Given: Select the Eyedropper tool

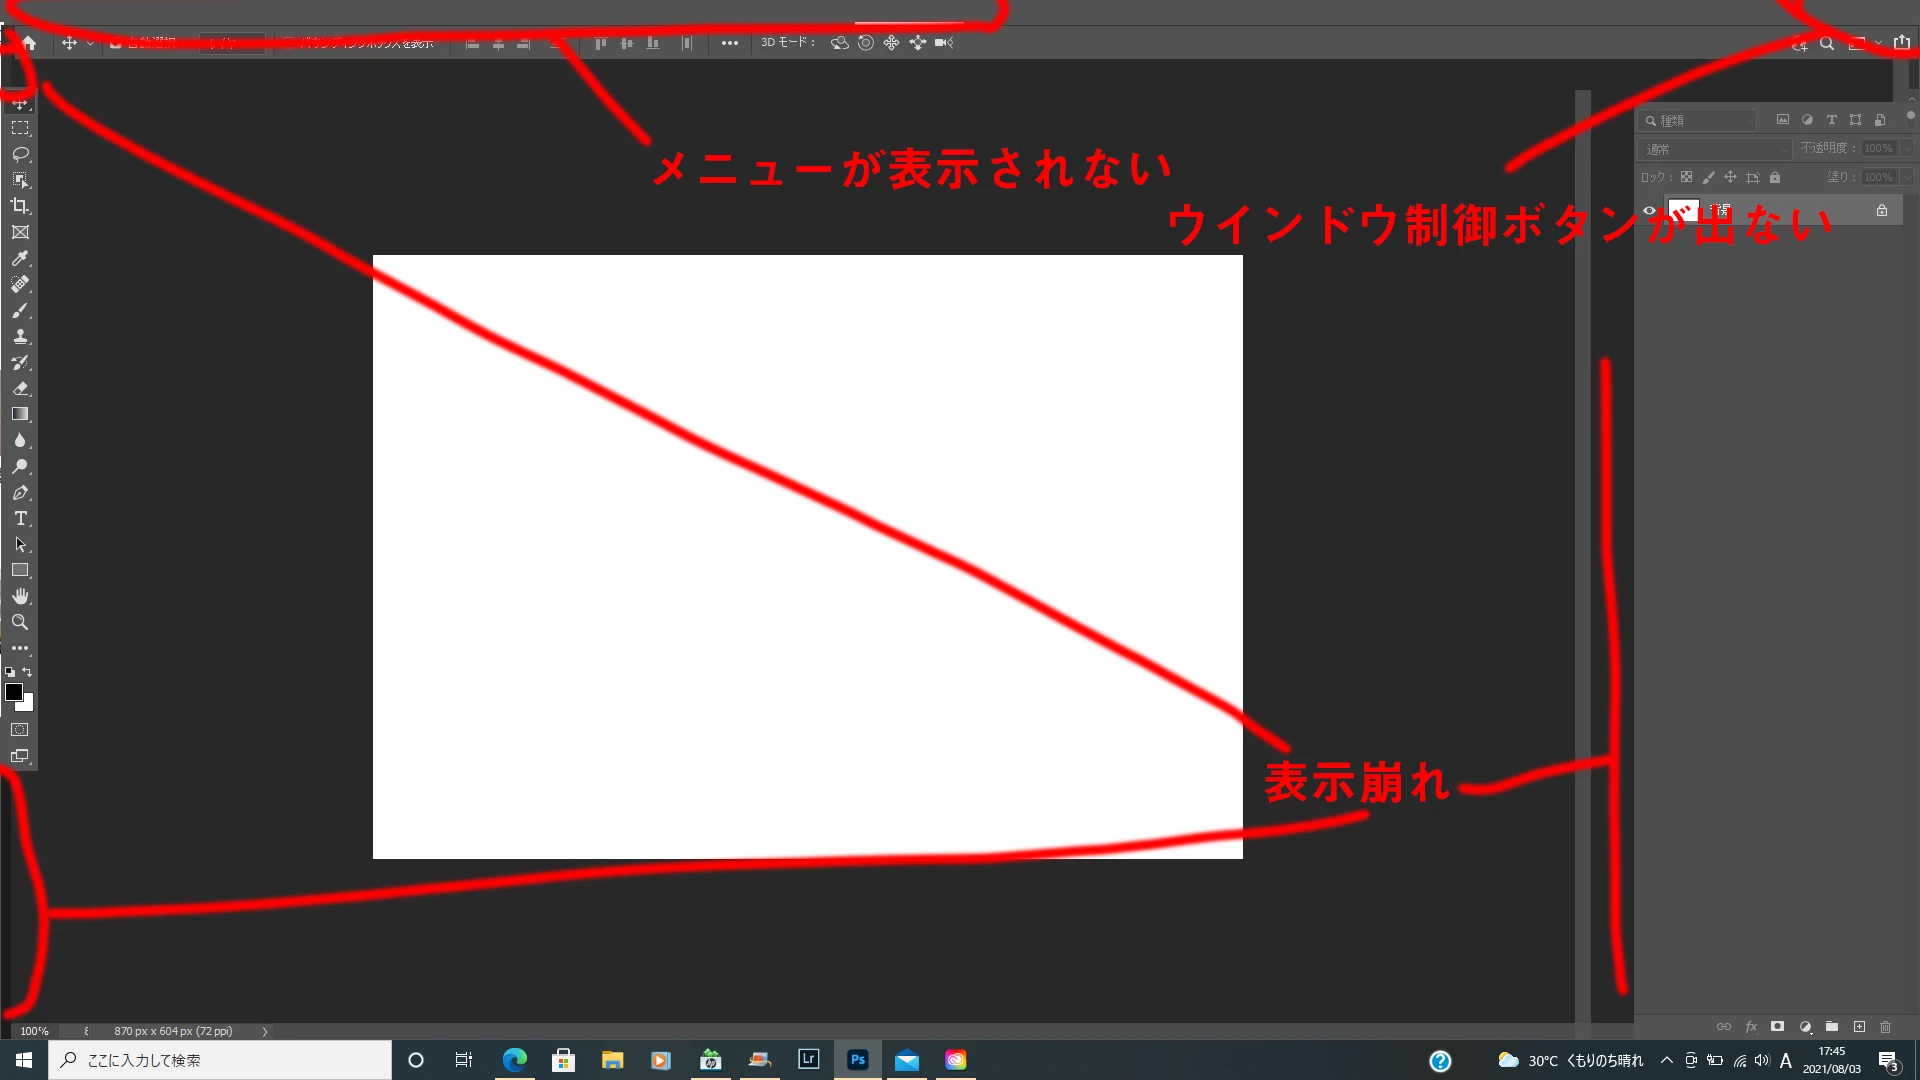Looking at the screenshot, I should (x=20, y=258).
